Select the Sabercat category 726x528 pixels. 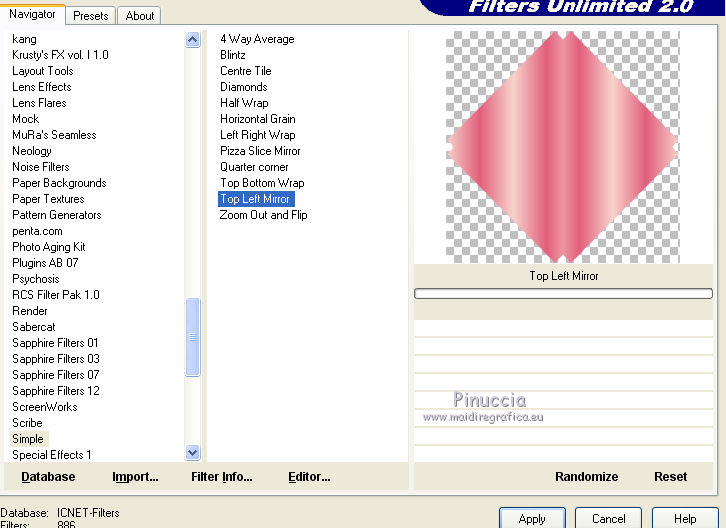(x=33, y=327)
